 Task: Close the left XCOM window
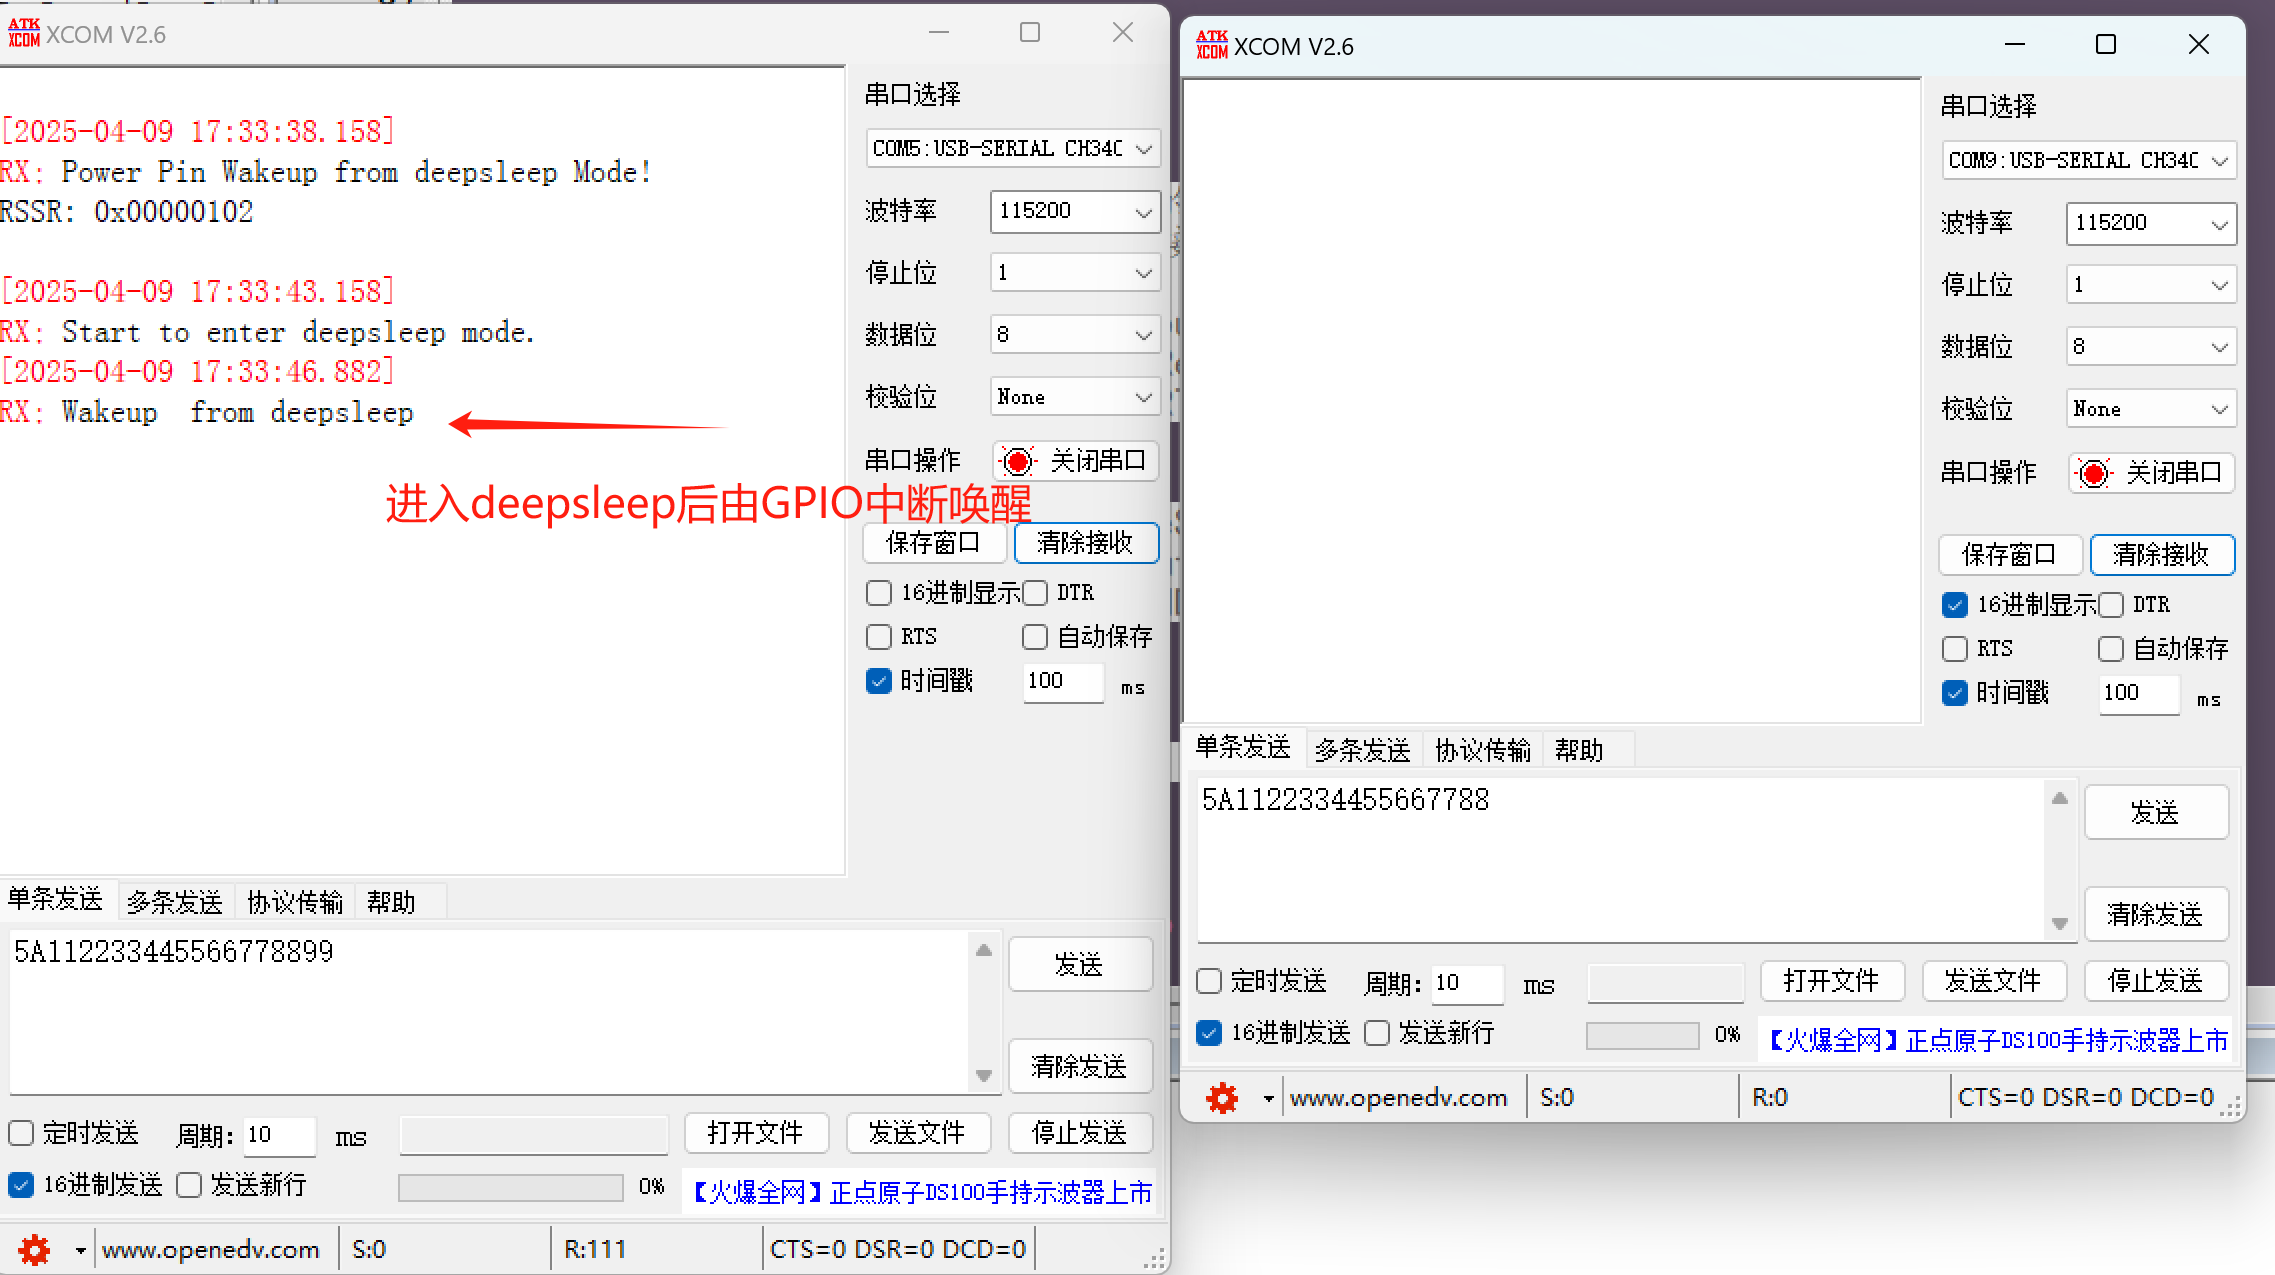click(x=1123, y=33)
